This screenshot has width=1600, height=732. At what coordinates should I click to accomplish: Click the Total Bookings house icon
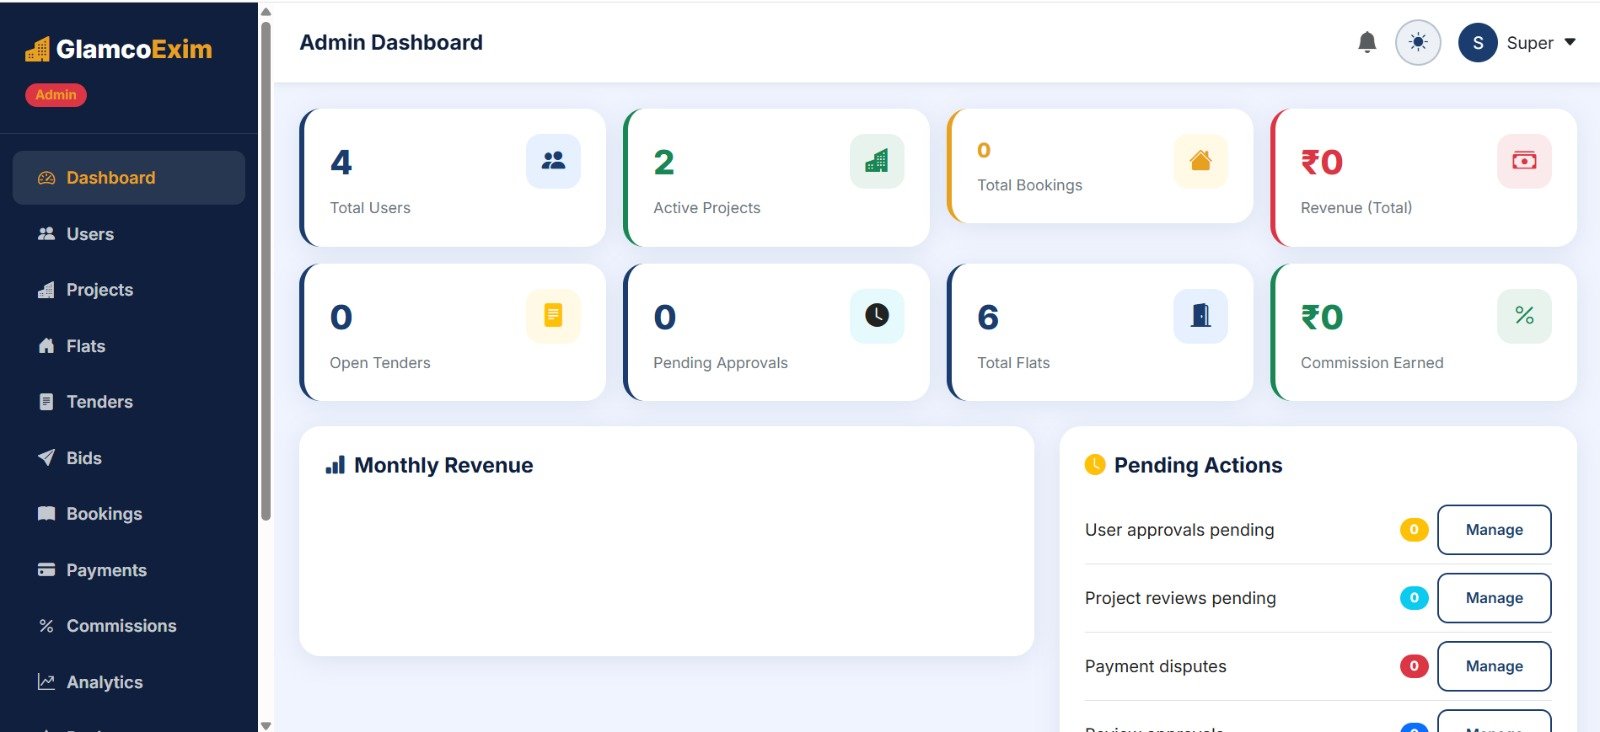[1200, 161]
